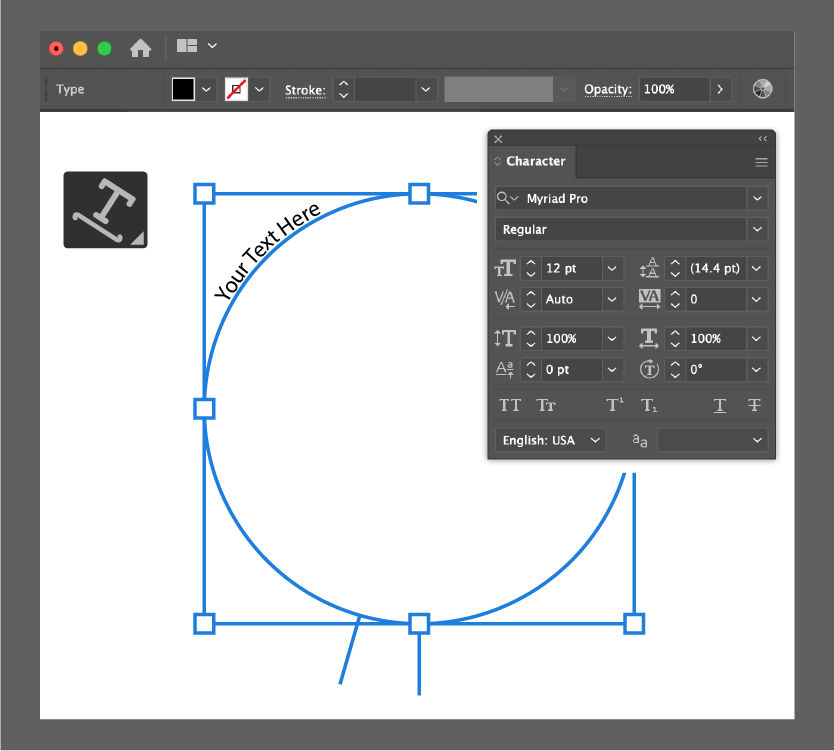Toggle Superscript formatting
This screenshot has width=834, height=751.
pos(615,405)
